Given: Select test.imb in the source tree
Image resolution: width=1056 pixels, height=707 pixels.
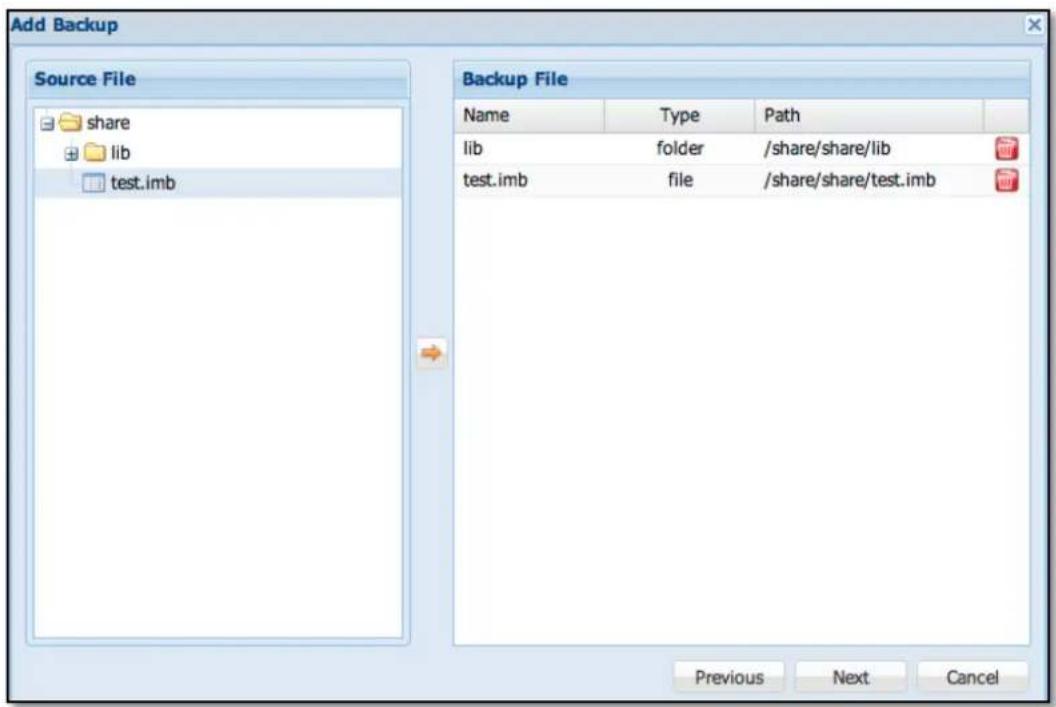Looking at the screenshot, I should coord(143,182).
